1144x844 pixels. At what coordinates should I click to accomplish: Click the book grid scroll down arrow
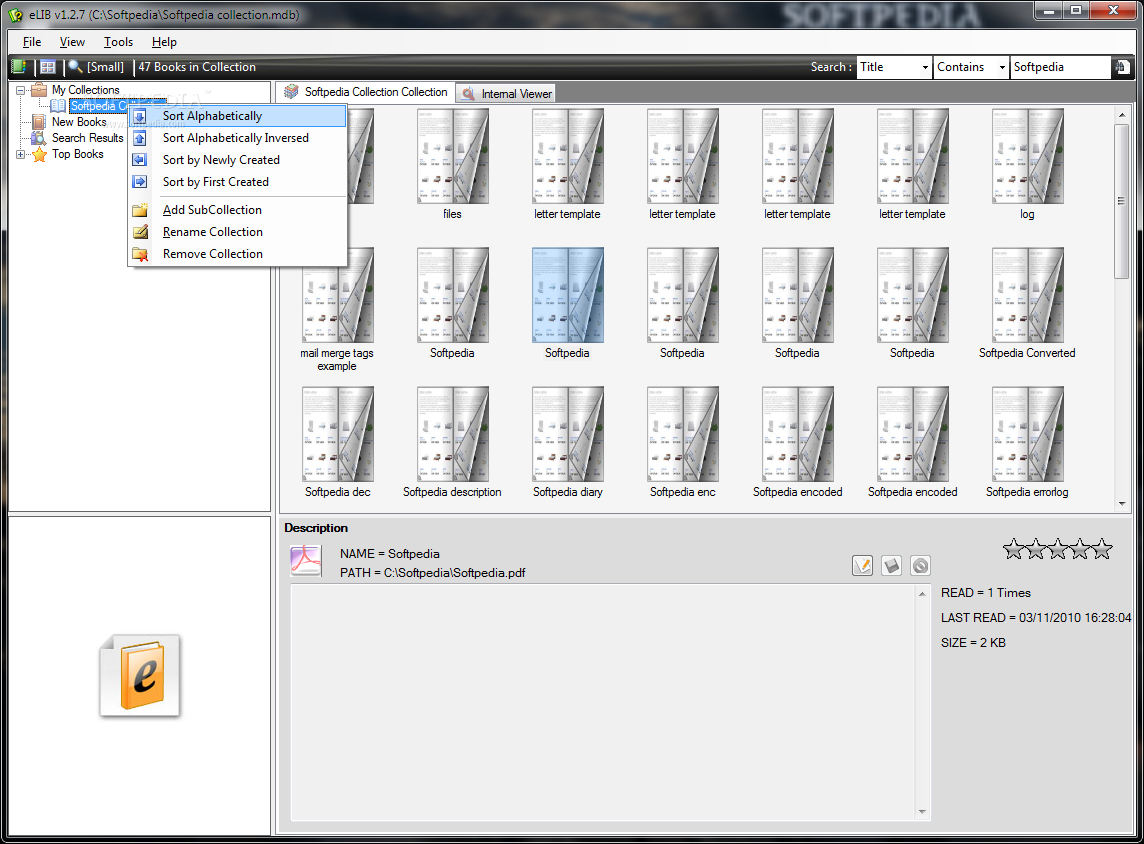pyautogui.click(x=1122, y=503)
